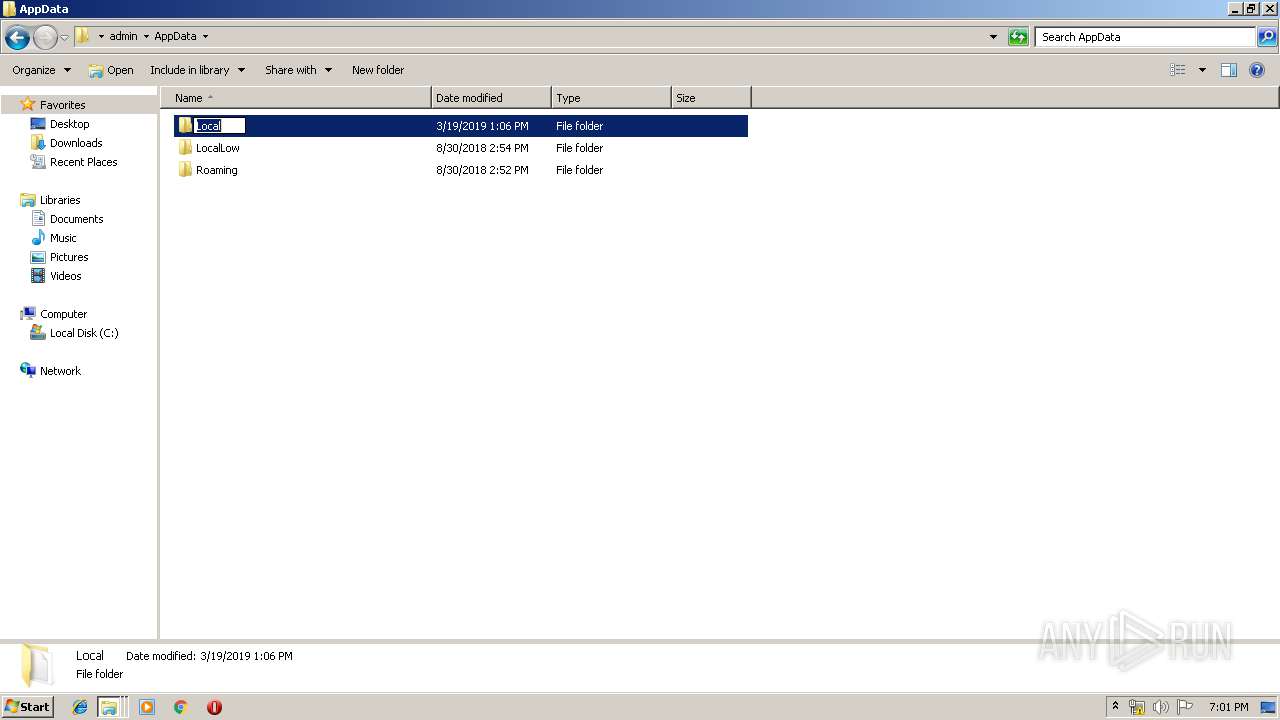Click Roaming's date 8/30/2018 2:52 PM
Screen dimensions: 1280x720
482,170
